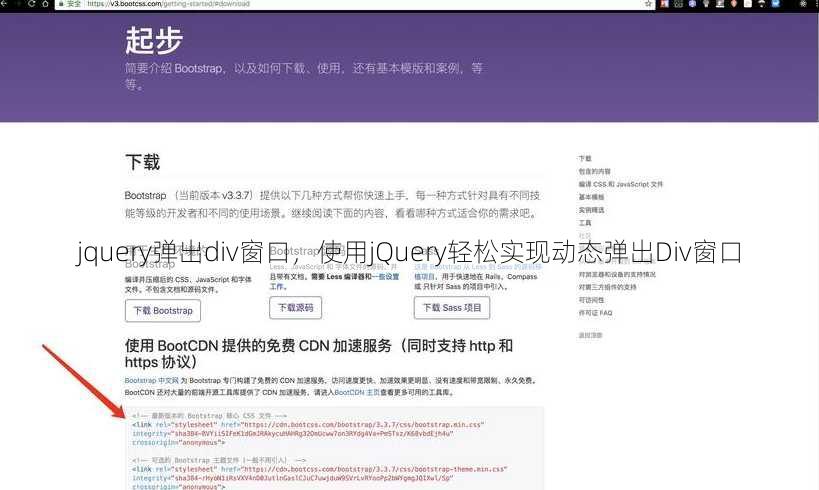Jump to 包含的内容 in side navigation
The image size is (819, 490).
pyautogui.click(x=594, y=171)
